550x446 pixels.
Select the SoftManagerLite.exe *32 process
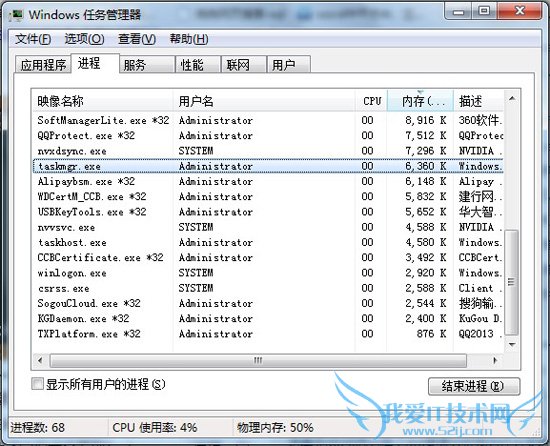coord(269,120)
